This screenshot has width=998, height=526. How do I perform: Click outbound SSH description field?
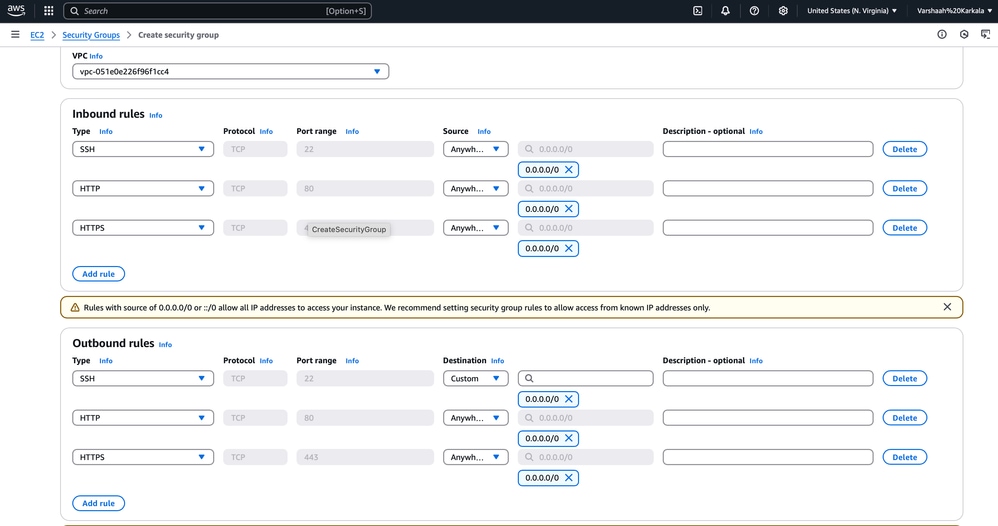point(768,378)
